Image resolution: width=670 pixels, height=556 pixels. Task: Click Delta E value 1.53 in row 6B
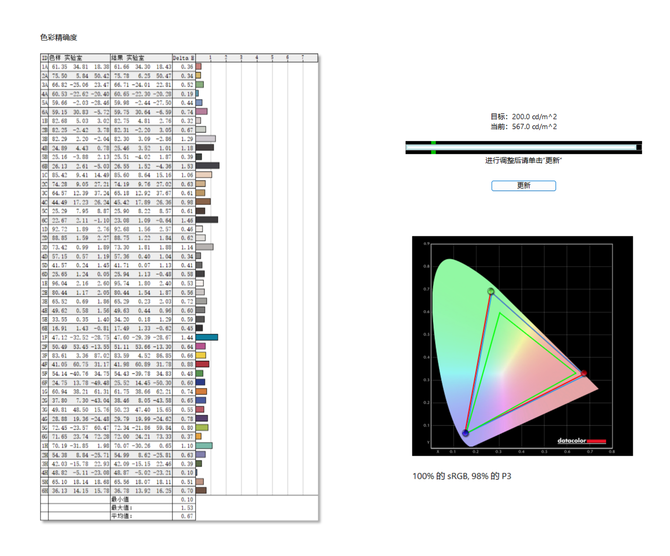point(187,166)
